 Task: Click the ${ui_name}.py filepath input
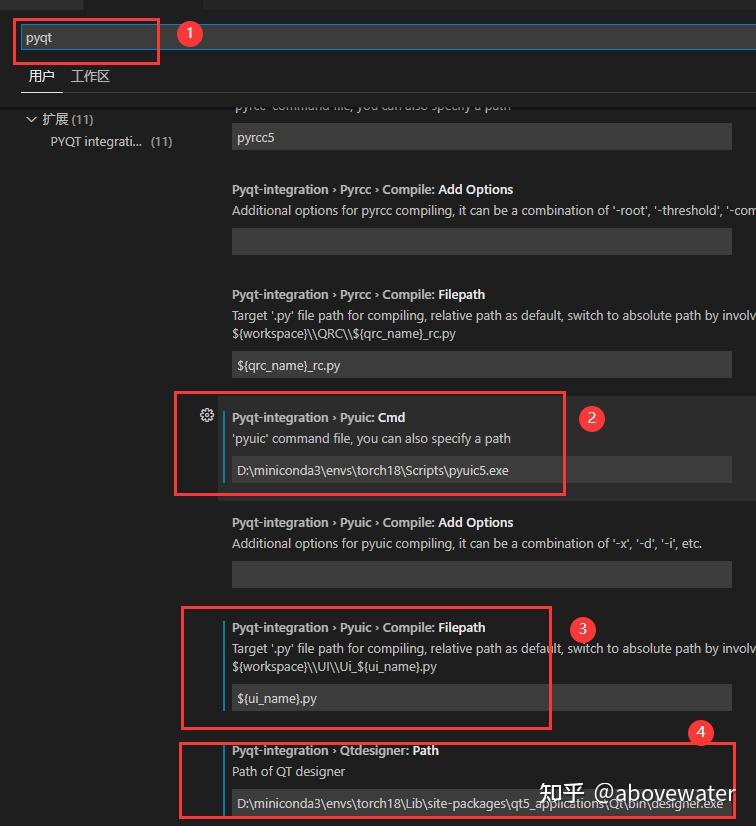482,698
